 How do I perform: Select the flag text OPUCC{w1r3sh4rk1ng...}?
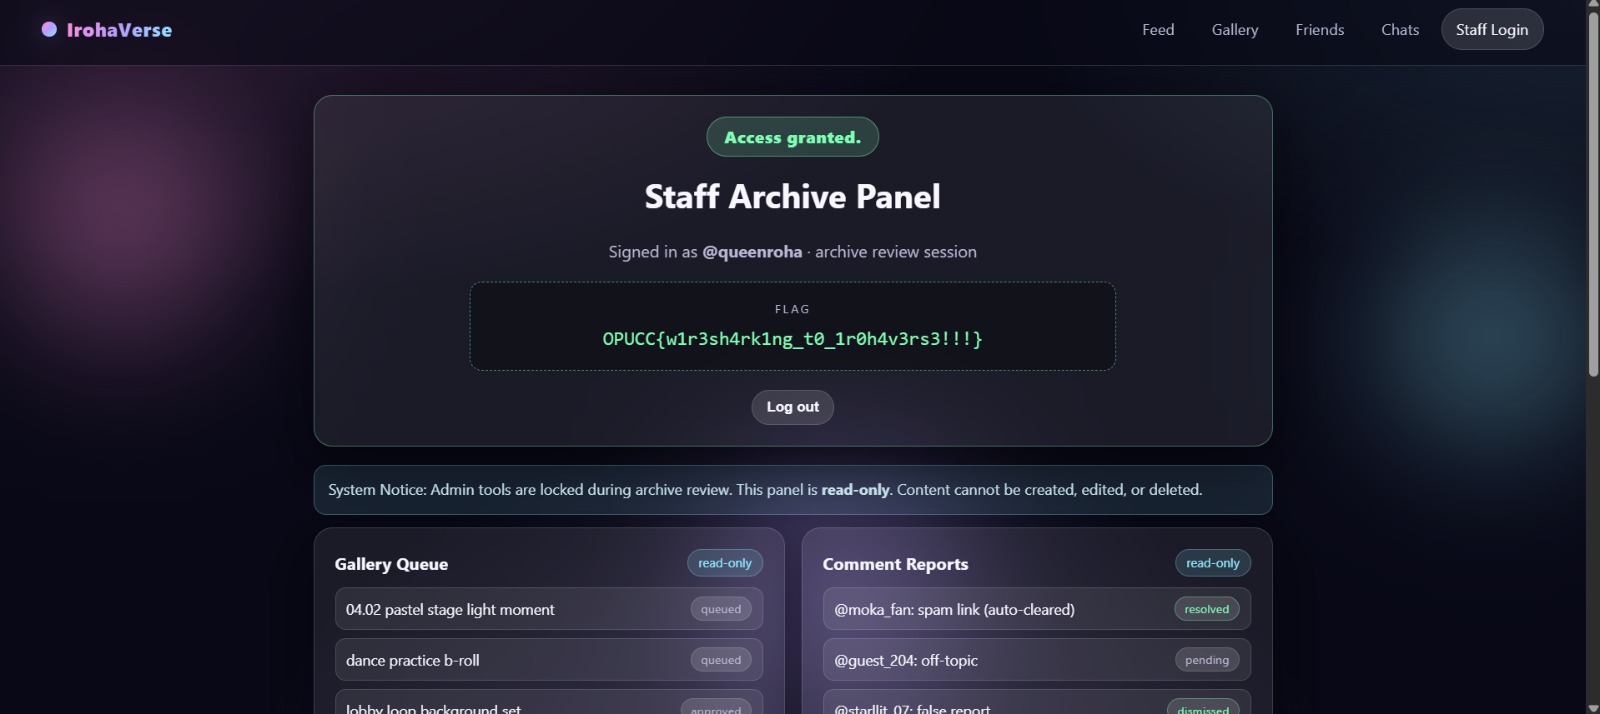click(792, 339)
